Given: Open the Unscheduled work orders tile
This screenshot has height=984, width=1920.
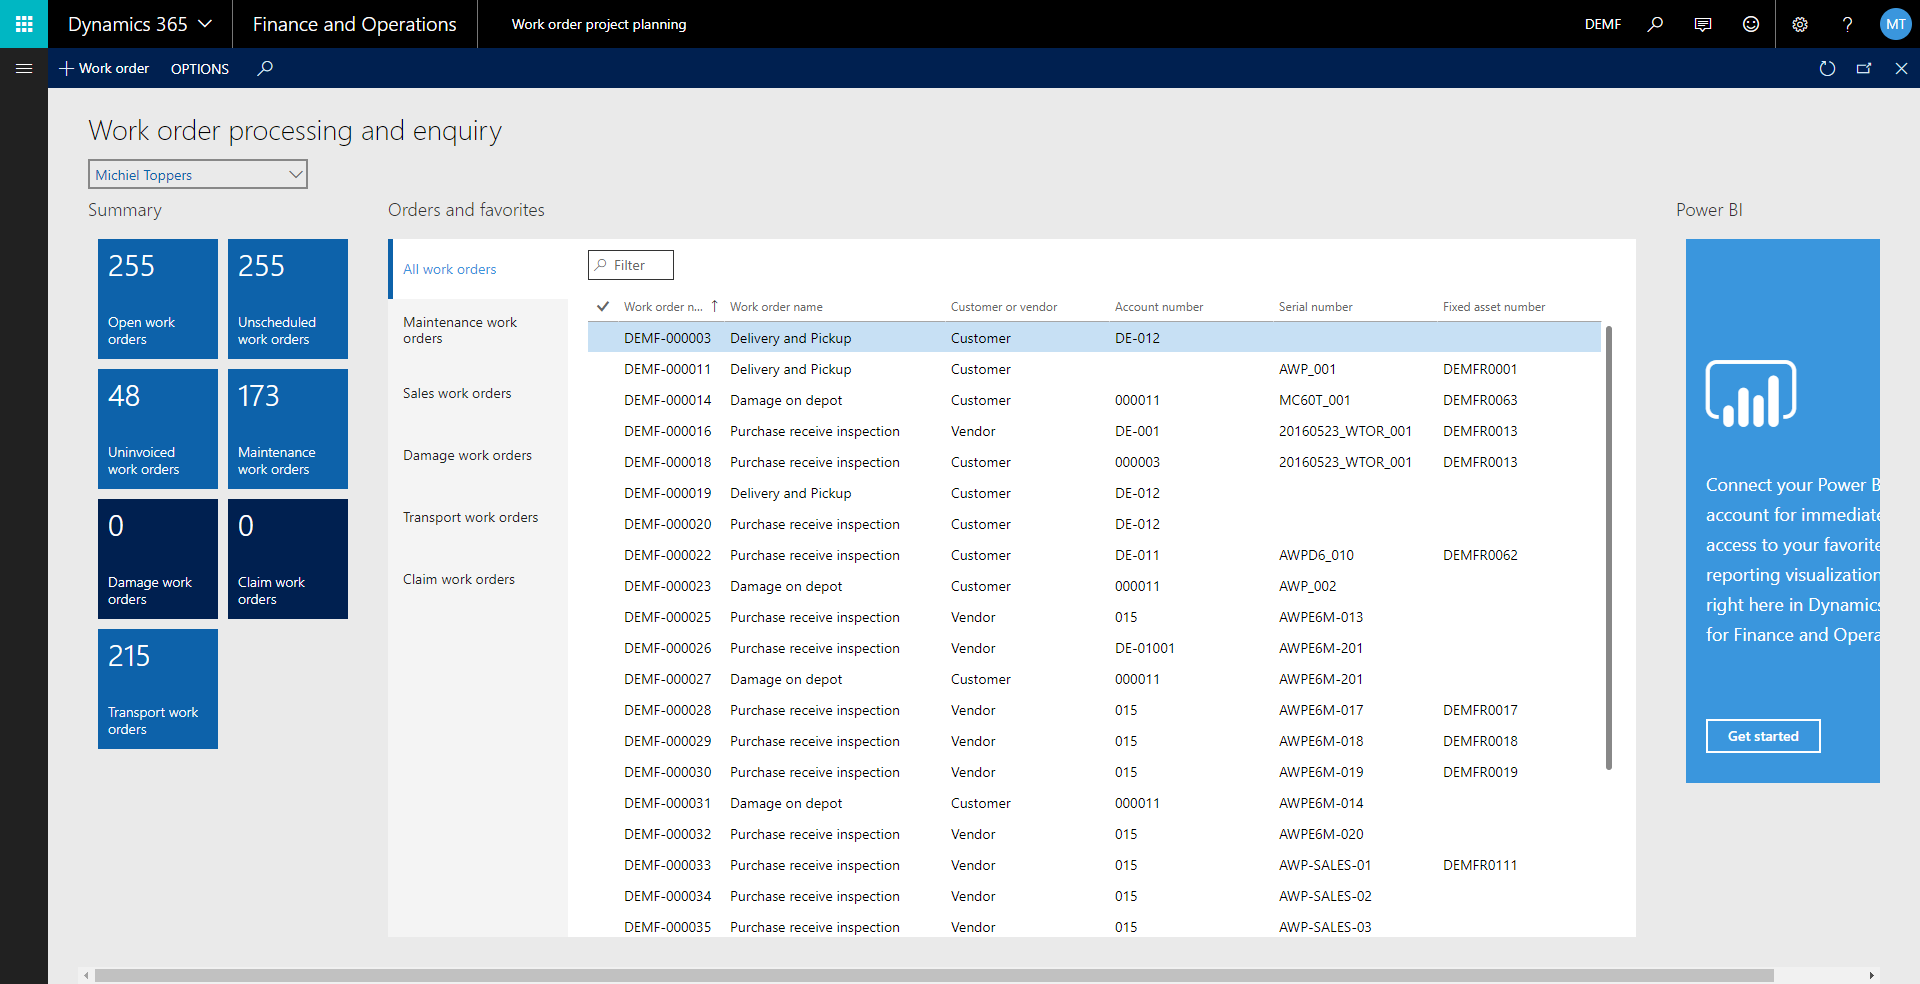Looking at the screenshot, I should click(288, 299).
